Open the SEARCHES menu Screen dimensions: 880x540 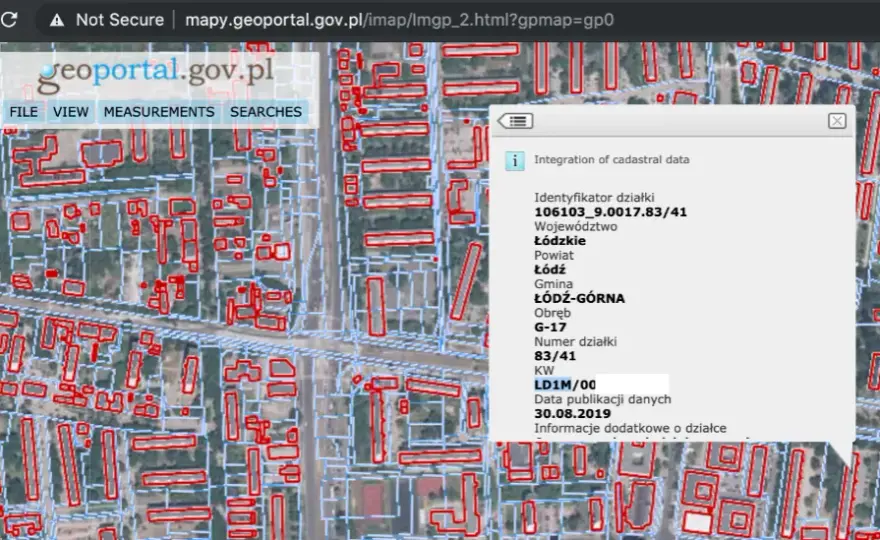265,112
